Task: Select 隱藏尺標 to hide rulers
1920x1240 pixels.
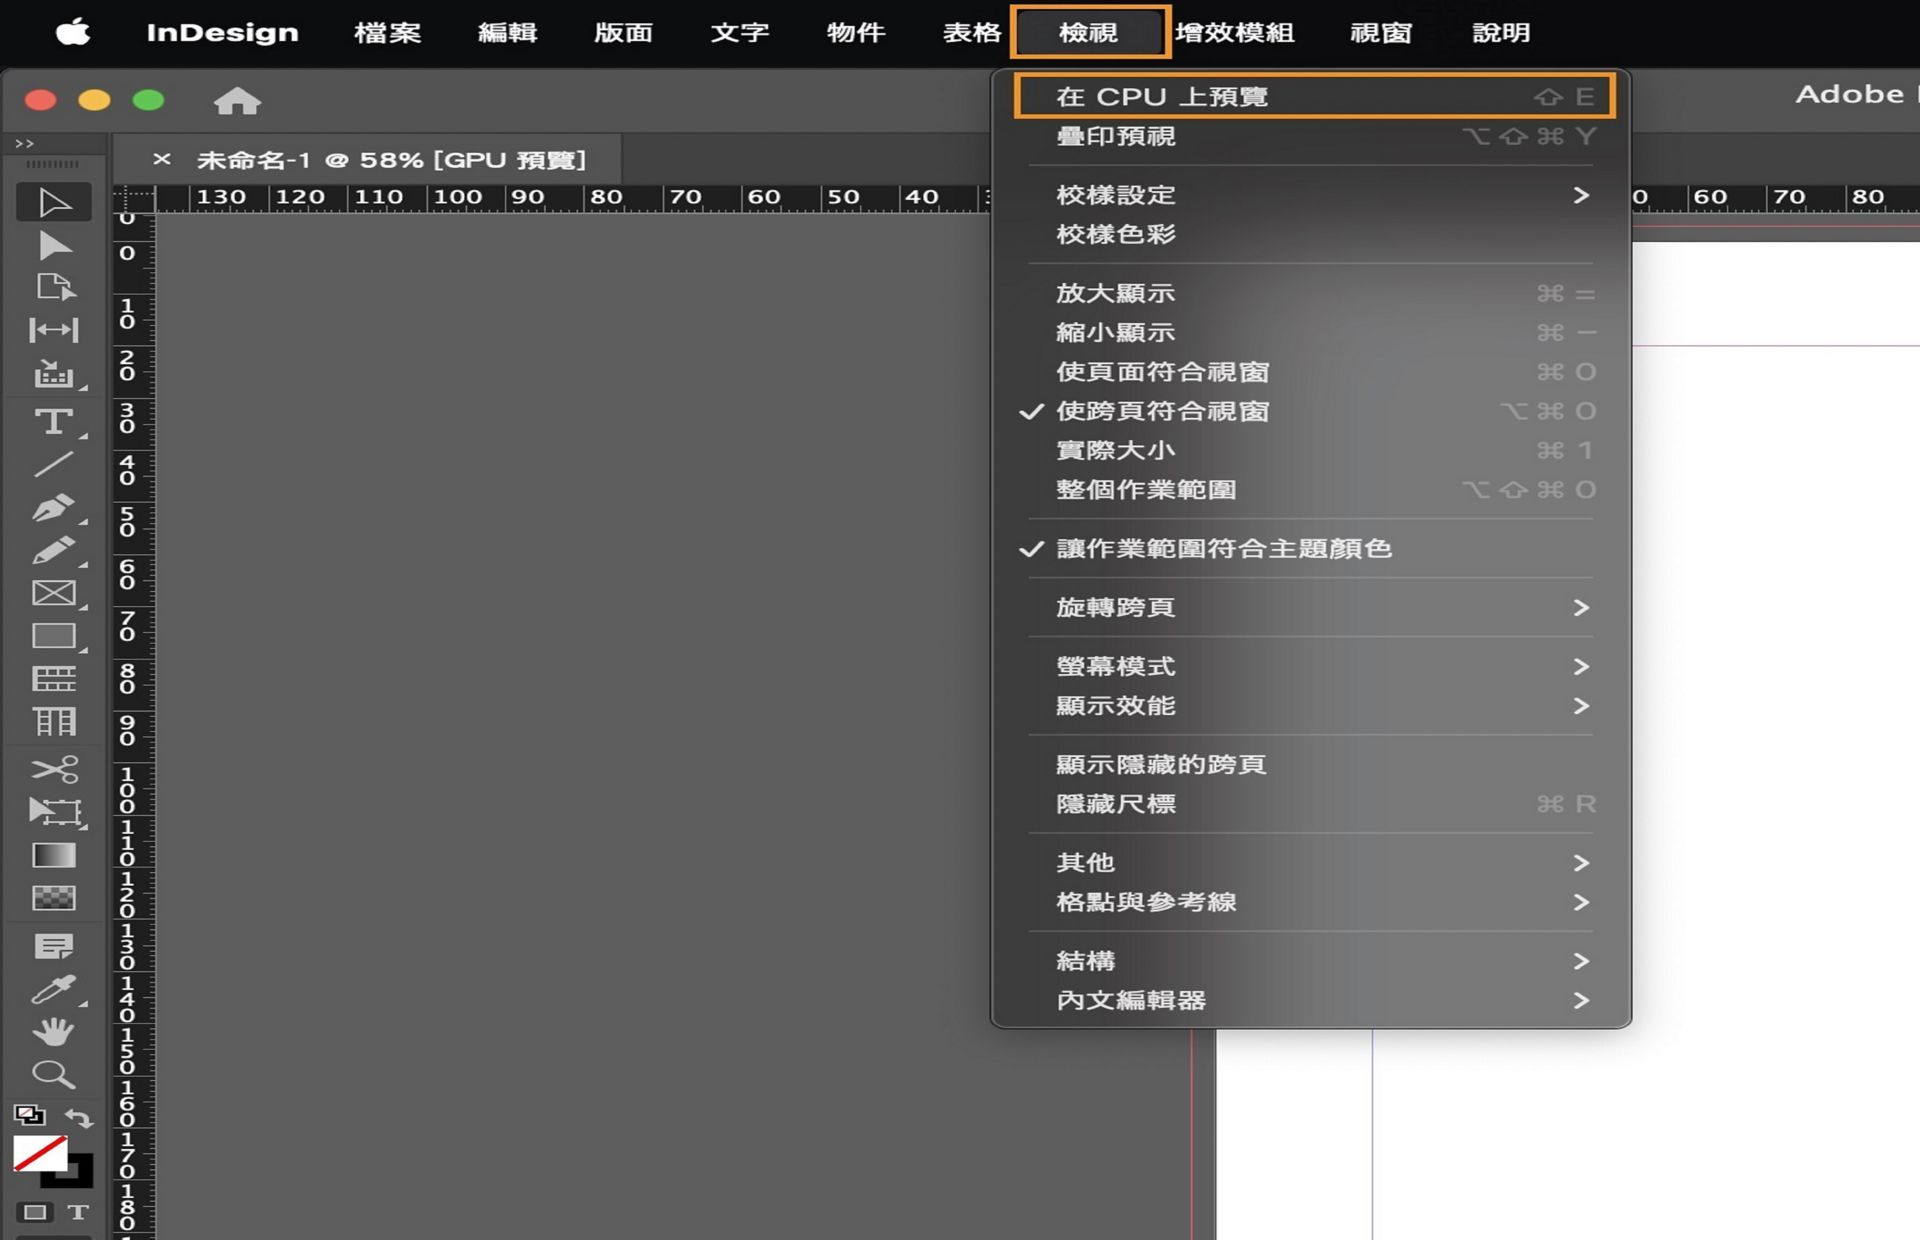Action: [x=1116, y=804]
